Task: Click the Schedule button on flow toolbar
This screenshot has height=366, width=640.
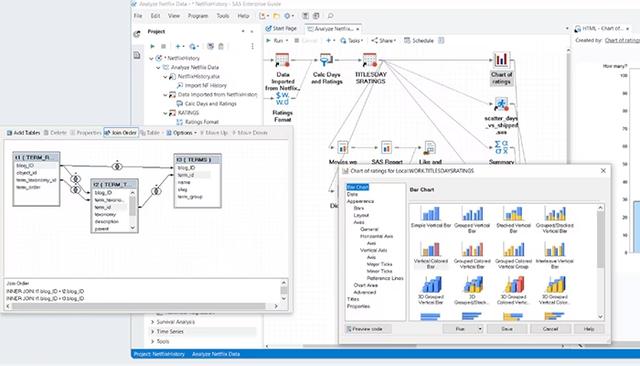Action: tap(419, 40)
